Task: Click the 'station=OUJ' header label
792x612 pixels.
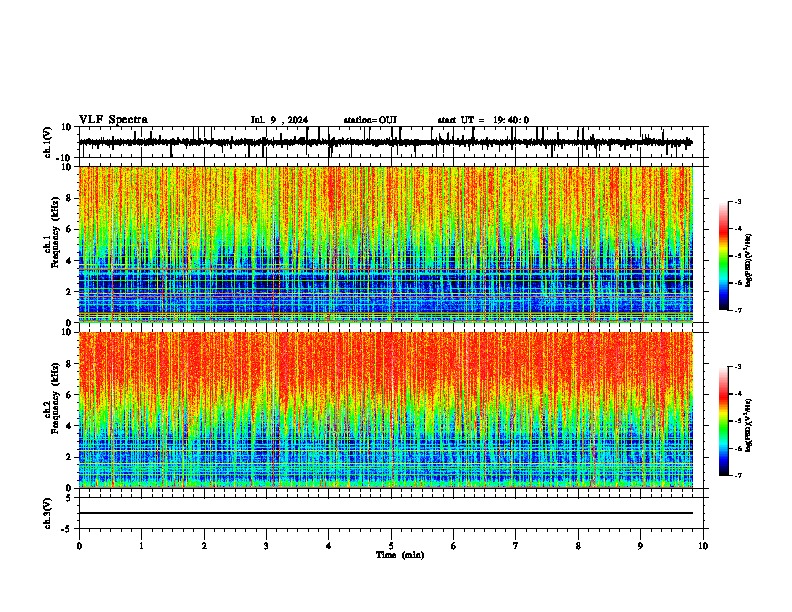Action: point(370,120)
